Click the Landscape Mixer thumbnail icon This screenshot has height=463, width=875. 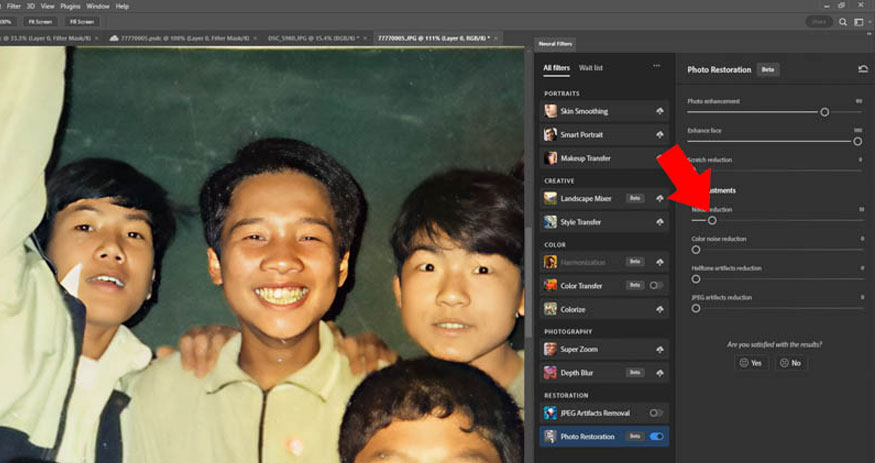(551, 198)
